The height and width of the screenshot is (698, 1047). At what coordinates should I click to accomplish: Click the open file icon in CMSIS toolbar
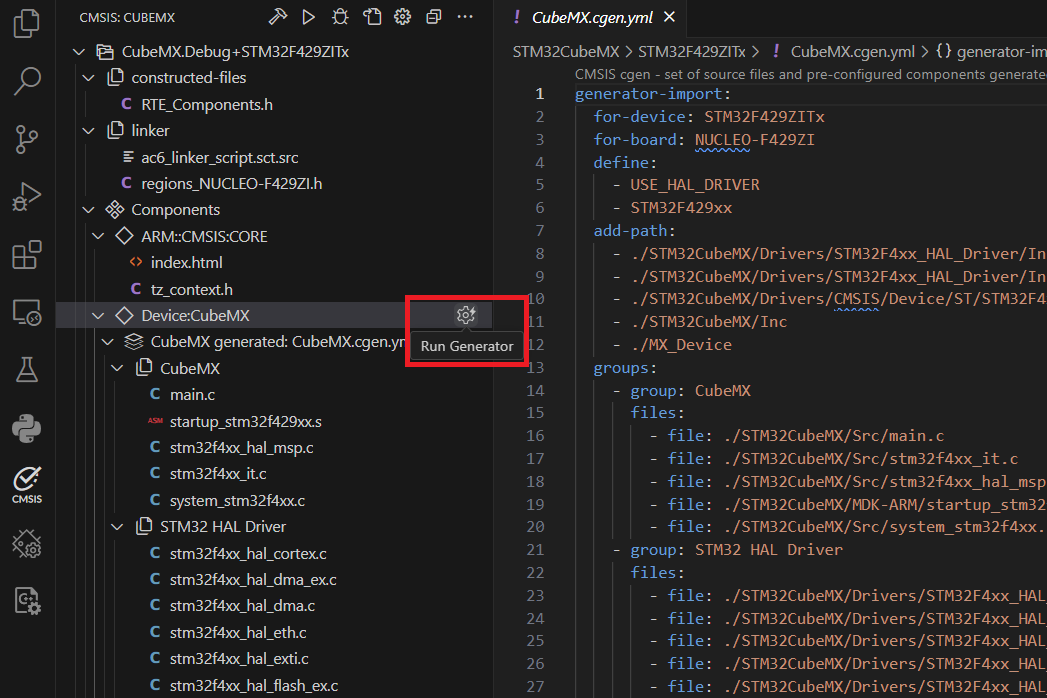[x=372, y=17]
